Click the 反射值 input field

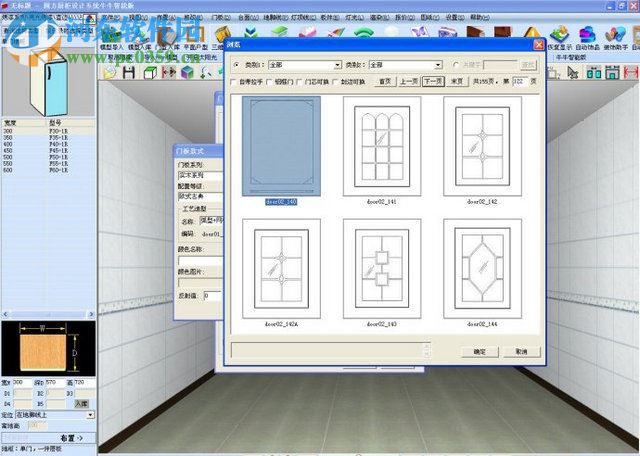[212, 296]
